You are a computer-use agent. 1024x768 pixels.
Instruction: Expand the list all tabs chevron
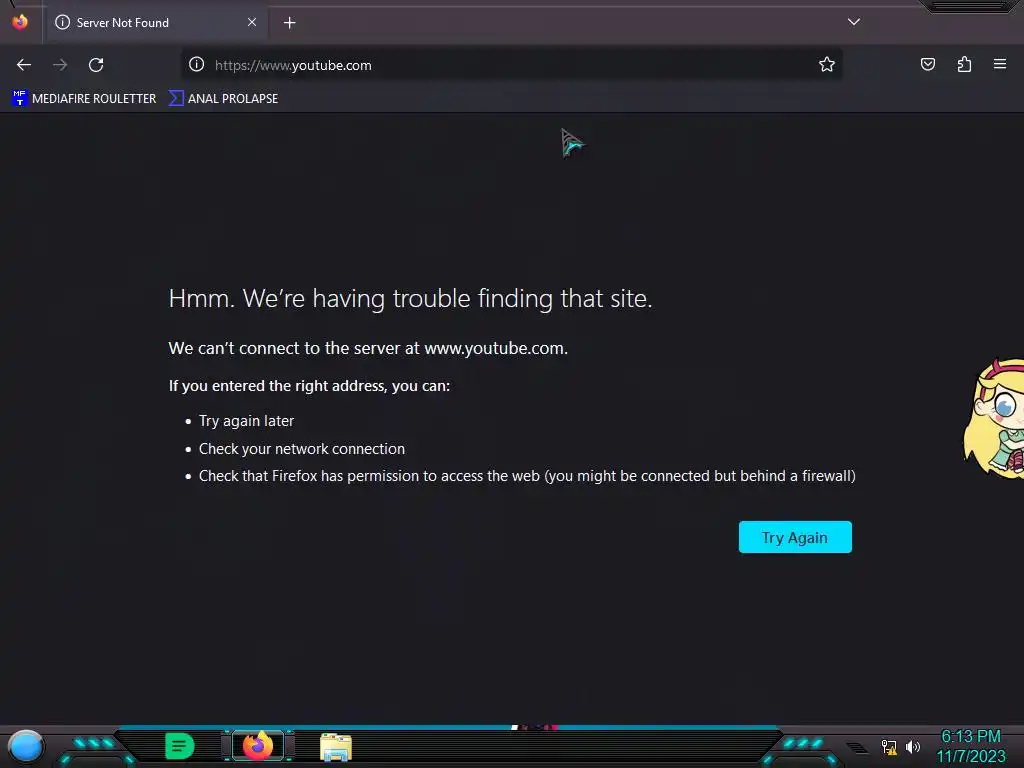[x=854, y=22]
